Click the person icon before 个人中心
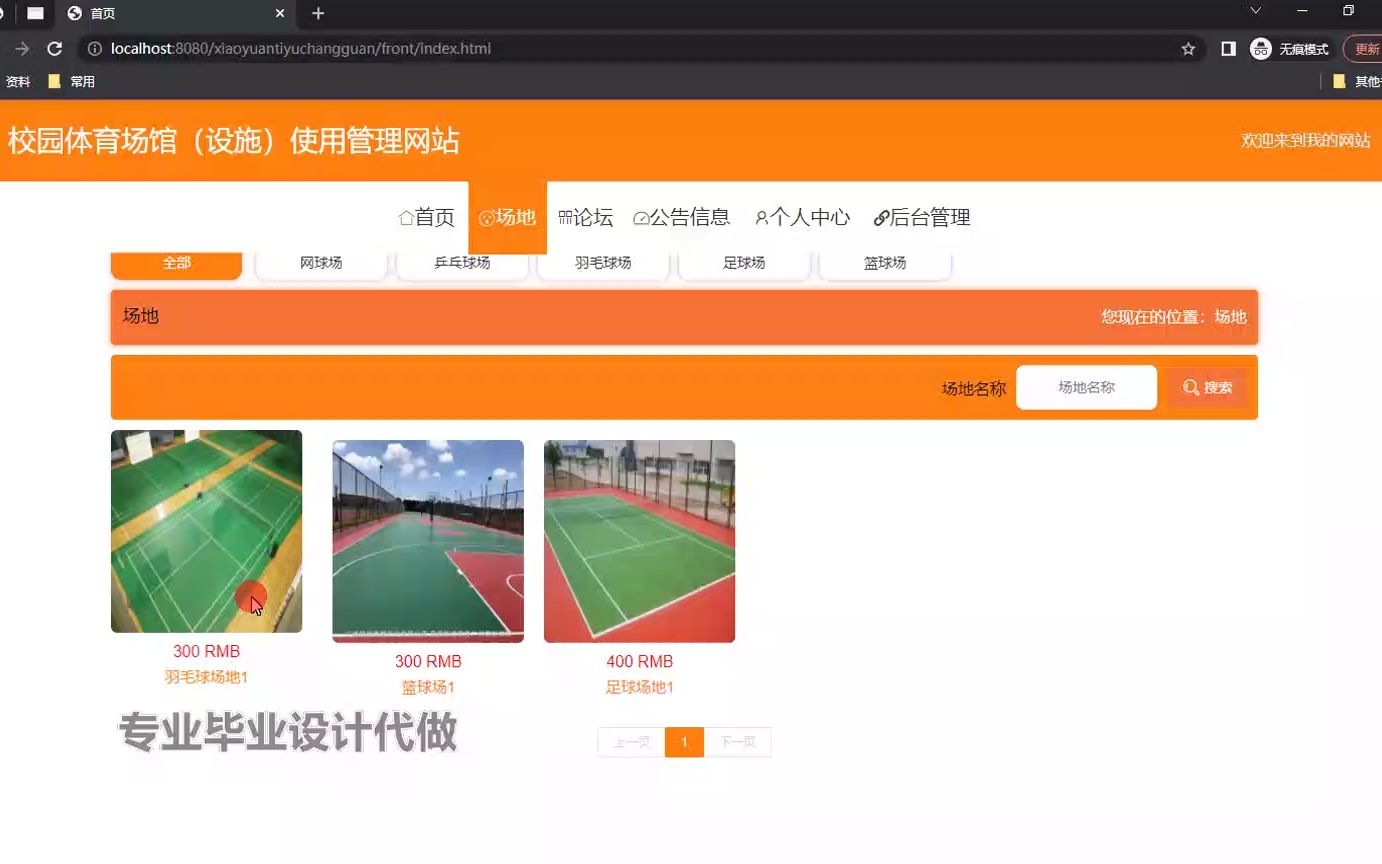1382x864 pixels. coord(763,217)
